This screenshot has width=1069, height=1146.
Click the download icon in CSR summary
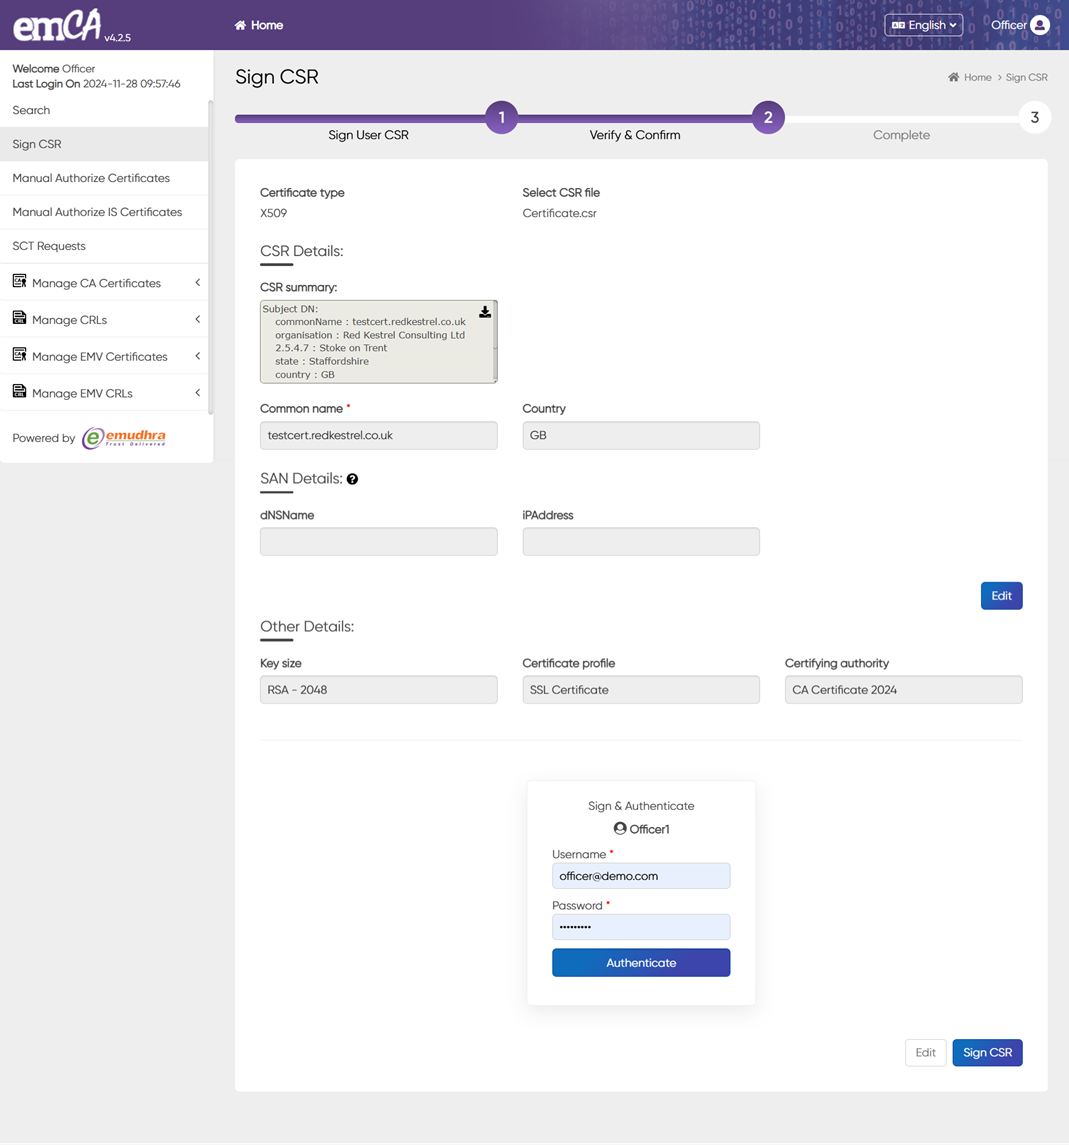point(485,312)
